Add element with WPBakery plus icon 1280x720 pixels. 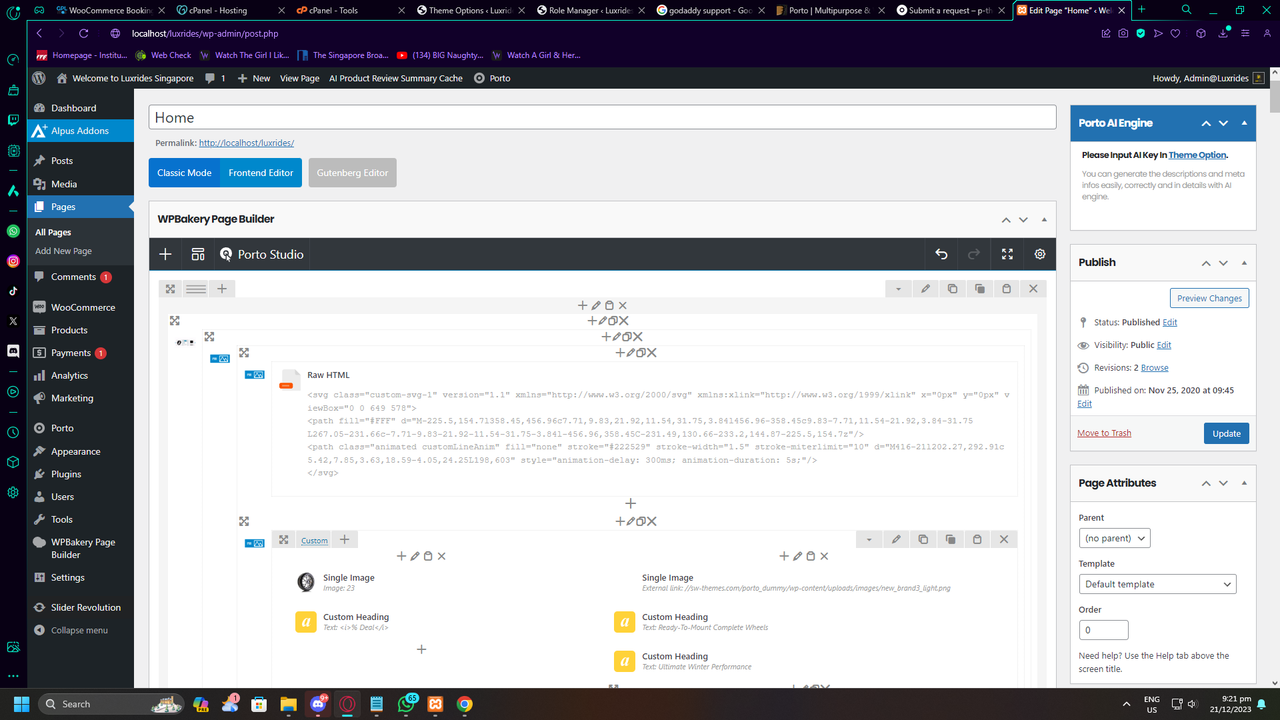(x=165, y=254)
